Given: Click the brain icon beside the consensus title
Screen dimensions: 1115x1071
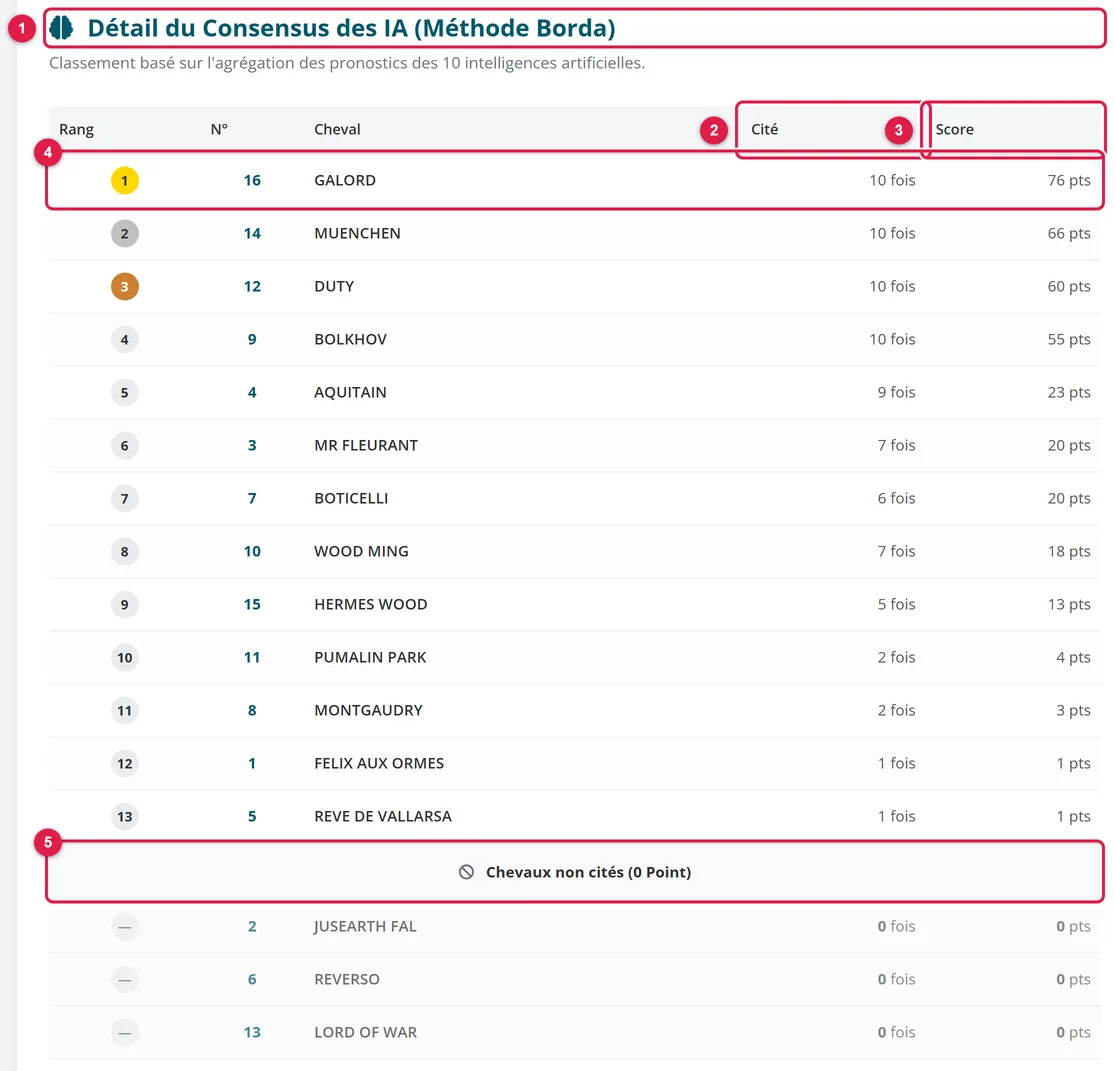Looking at the screenshot, I should tap(62, 28).
